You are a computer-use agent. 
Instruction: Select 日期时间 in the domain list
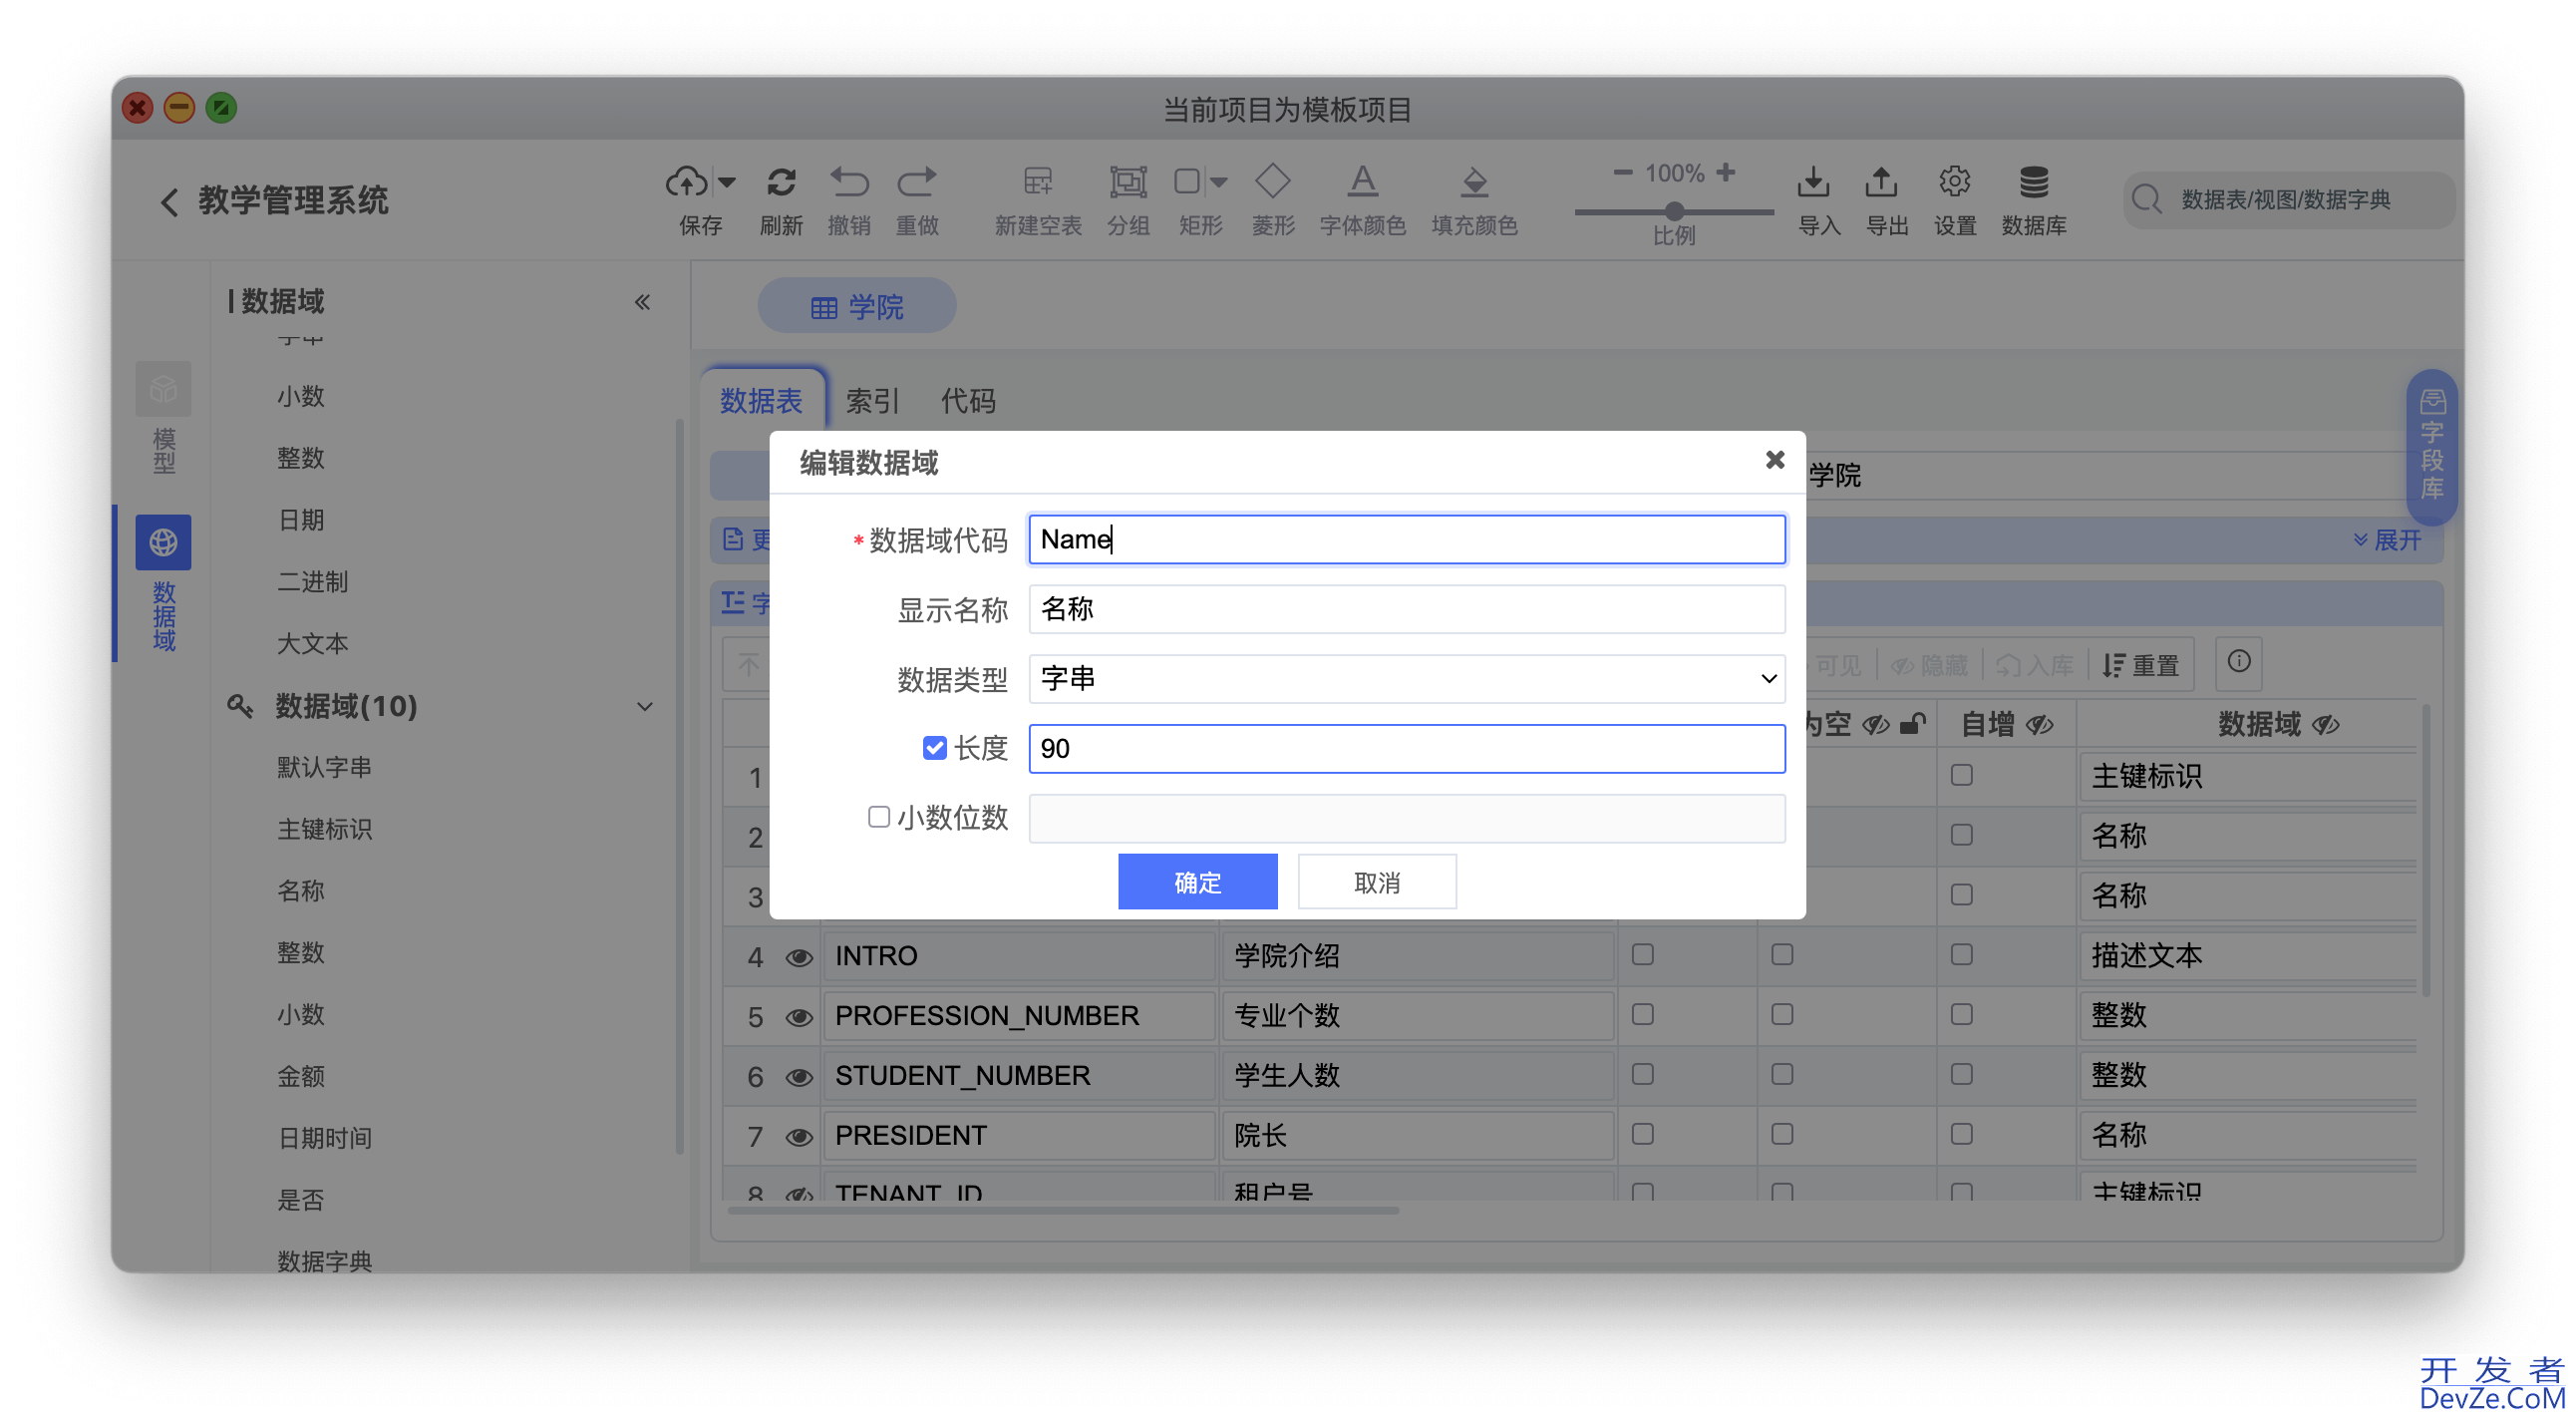[x=324, y=1138]
